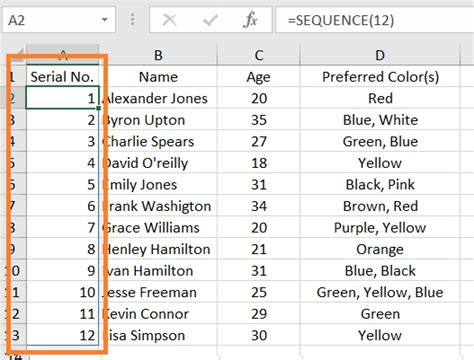Select column D header
The image size is (474, 360).
click(380, 55)
